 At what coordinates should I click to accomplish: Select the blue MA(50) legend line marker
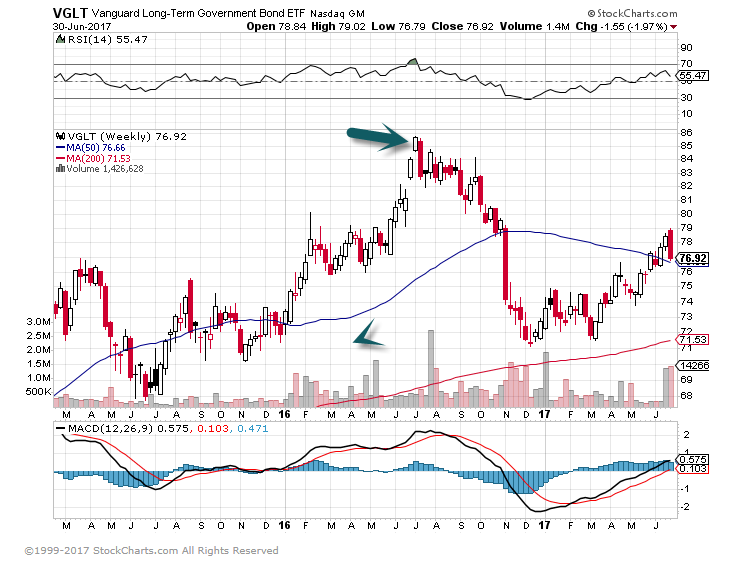(x=60, y=148)
